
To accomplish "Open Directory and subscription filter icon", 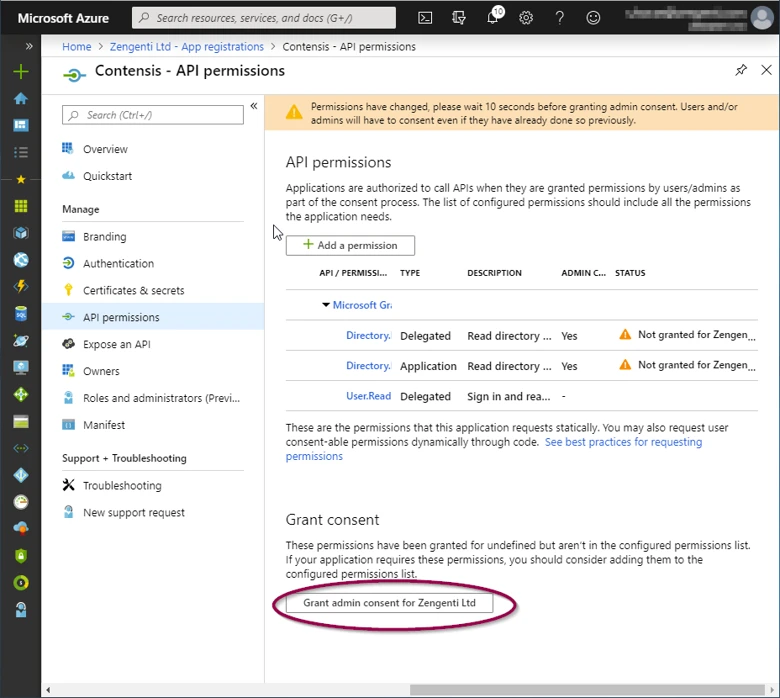I will click(x=459, y=18).
